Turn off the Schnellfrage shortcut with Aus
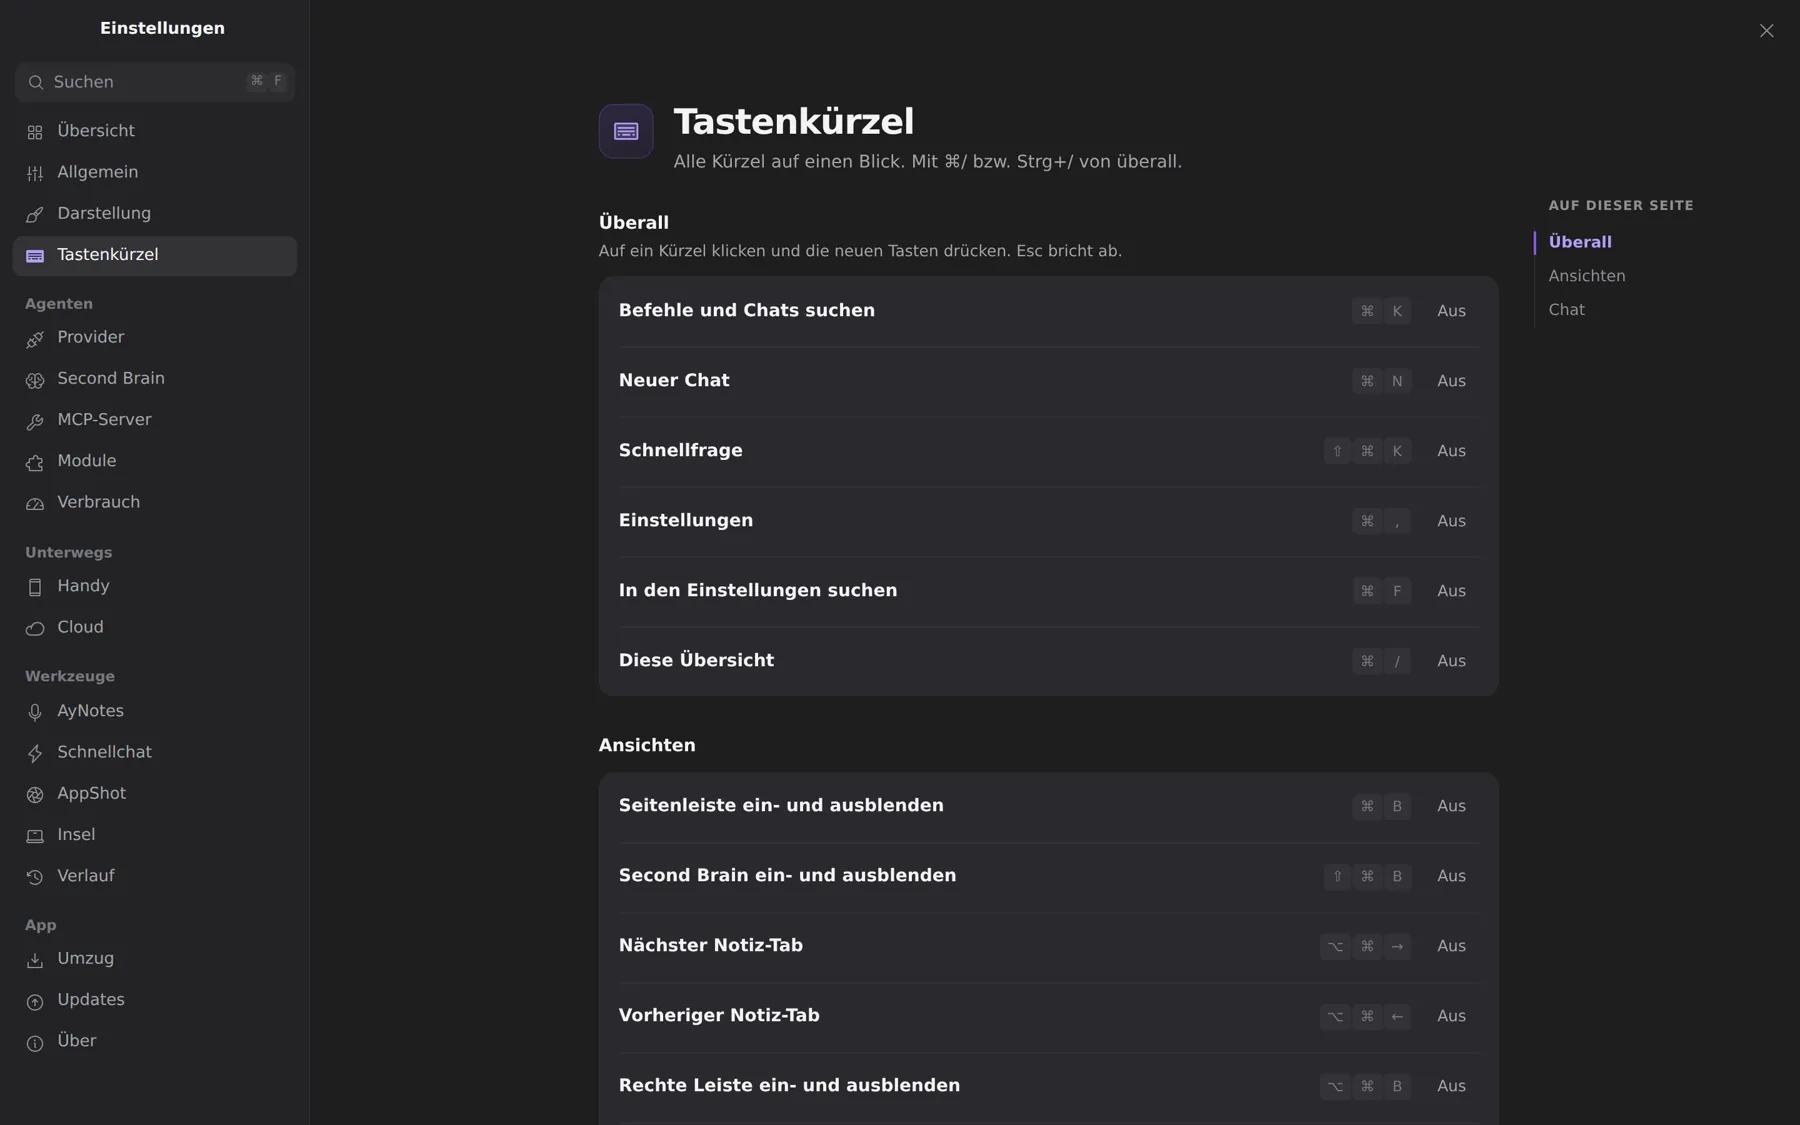Image resolution: width=1800 pixels, height=1125 pixels. point(1451,451)
